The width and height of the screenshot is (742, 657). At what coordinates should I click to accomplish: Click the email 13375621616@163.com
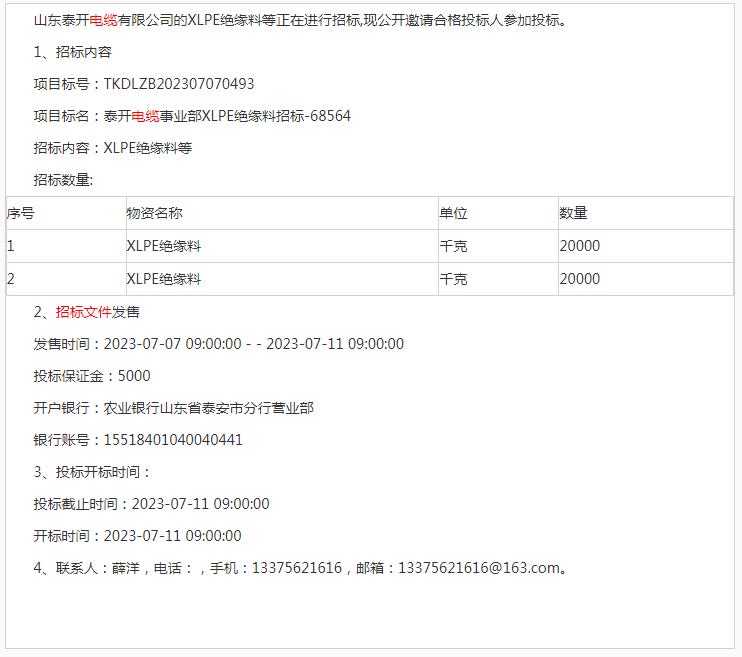(x=479, y=568)
